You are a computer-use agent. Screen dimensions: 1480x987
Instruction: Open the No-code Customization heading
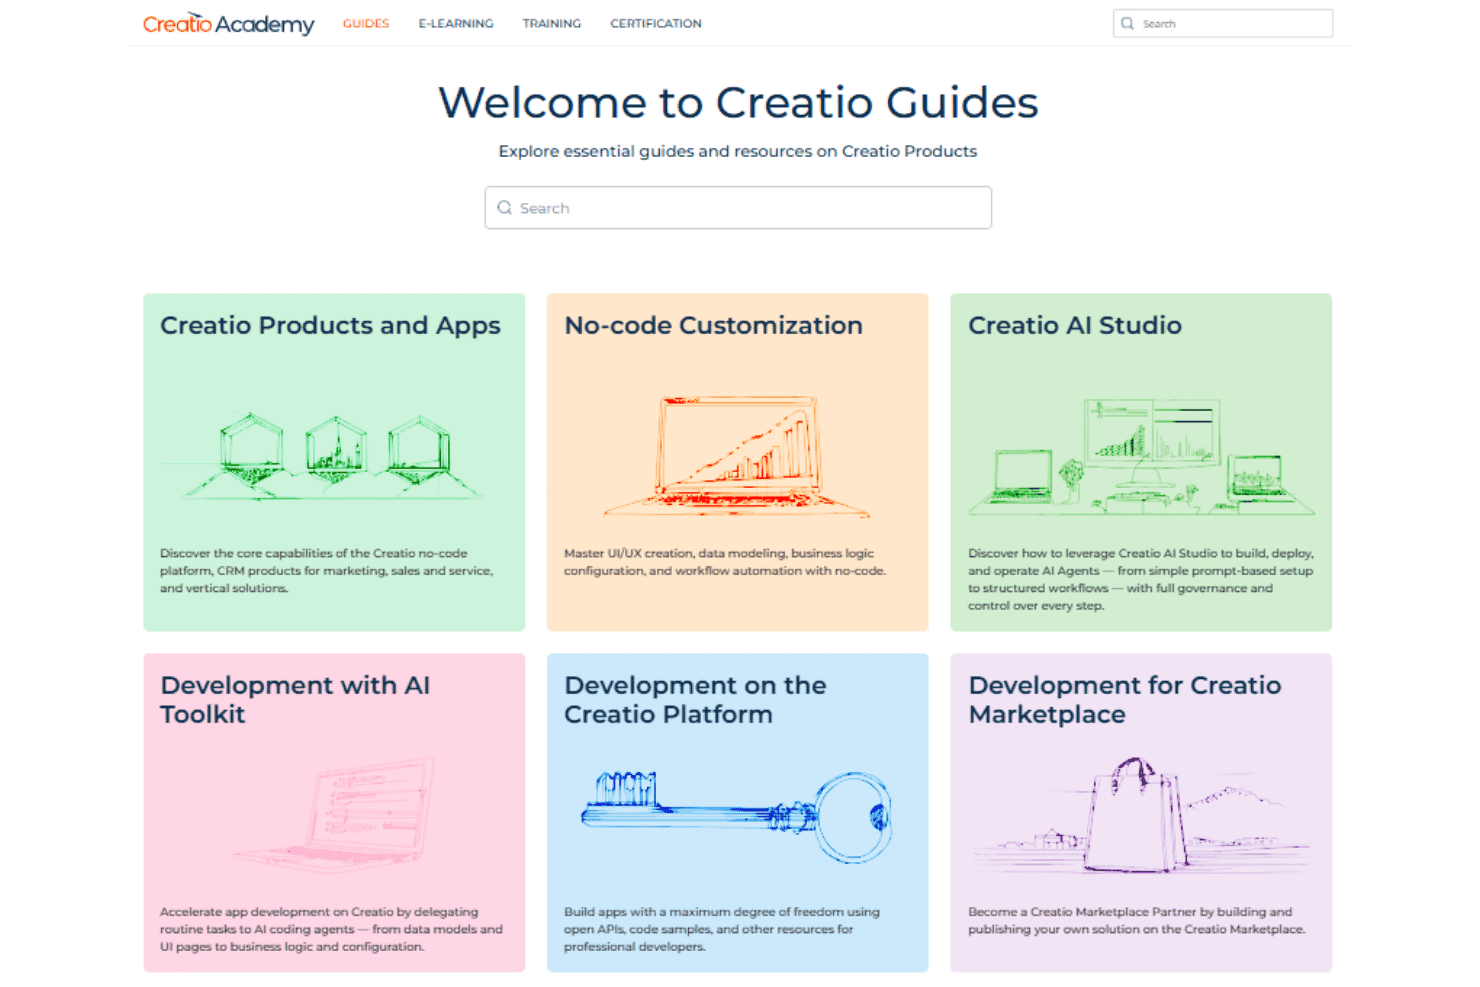pyautogui.click(x=713, y=325)
